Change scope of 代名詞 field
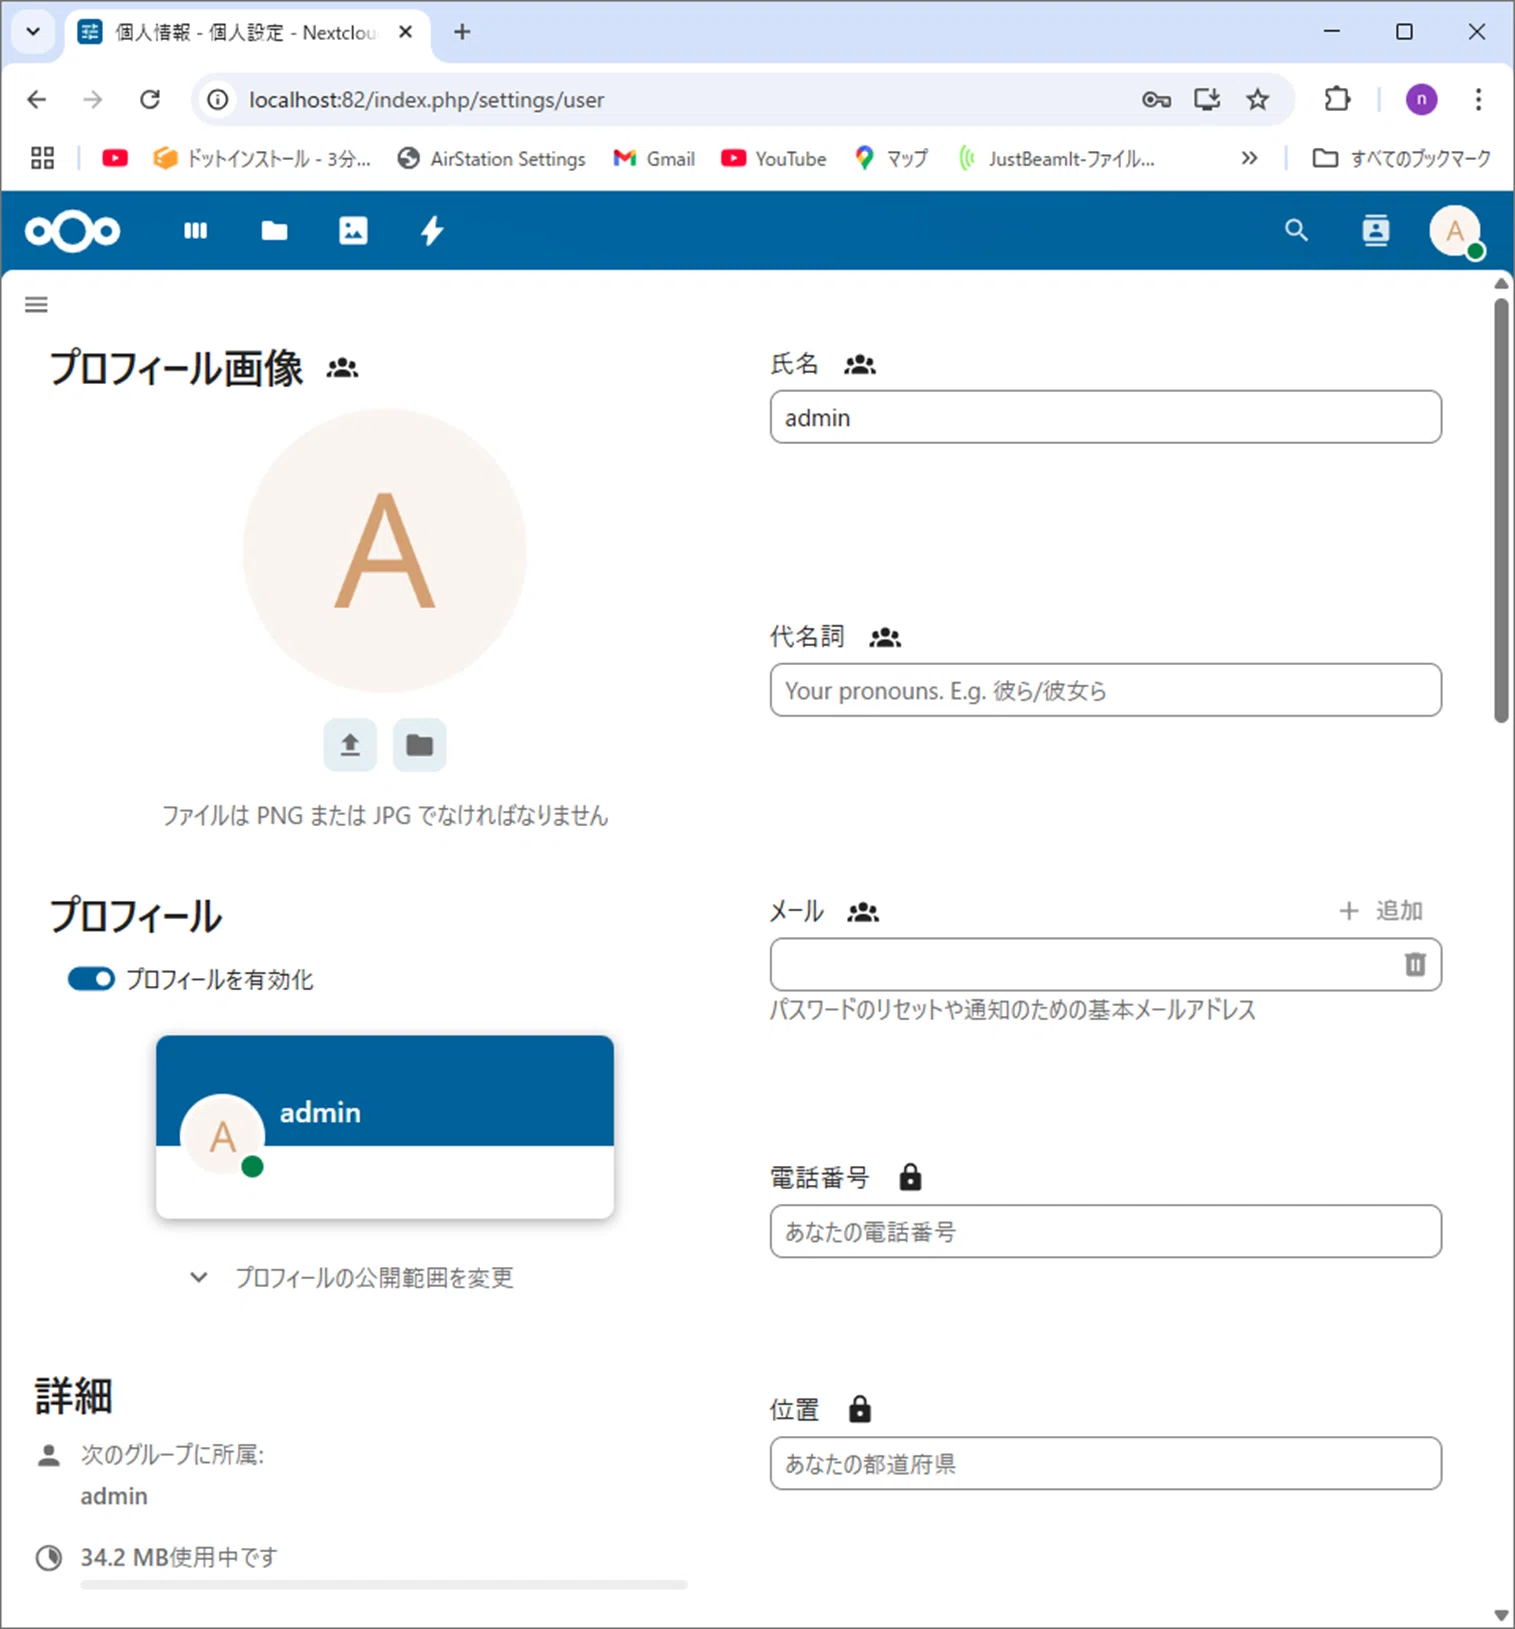This screenshot has height=1629, width=1515. pos(885,637)
